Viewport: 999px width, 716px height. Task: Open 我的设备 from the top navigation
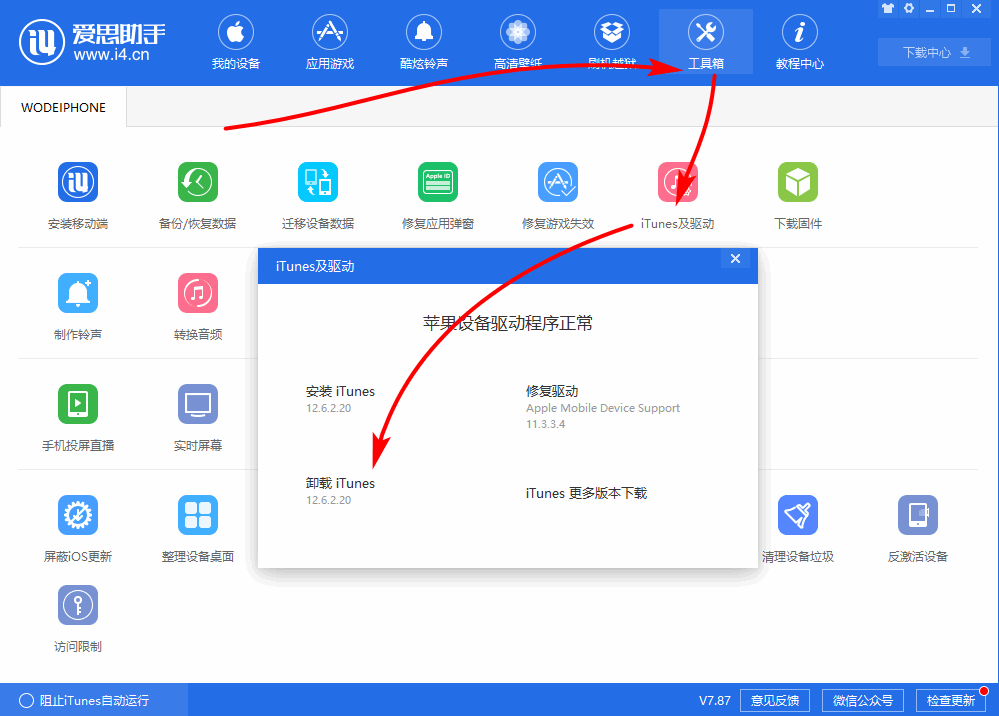pyautogui.click(x=236, y=42)
